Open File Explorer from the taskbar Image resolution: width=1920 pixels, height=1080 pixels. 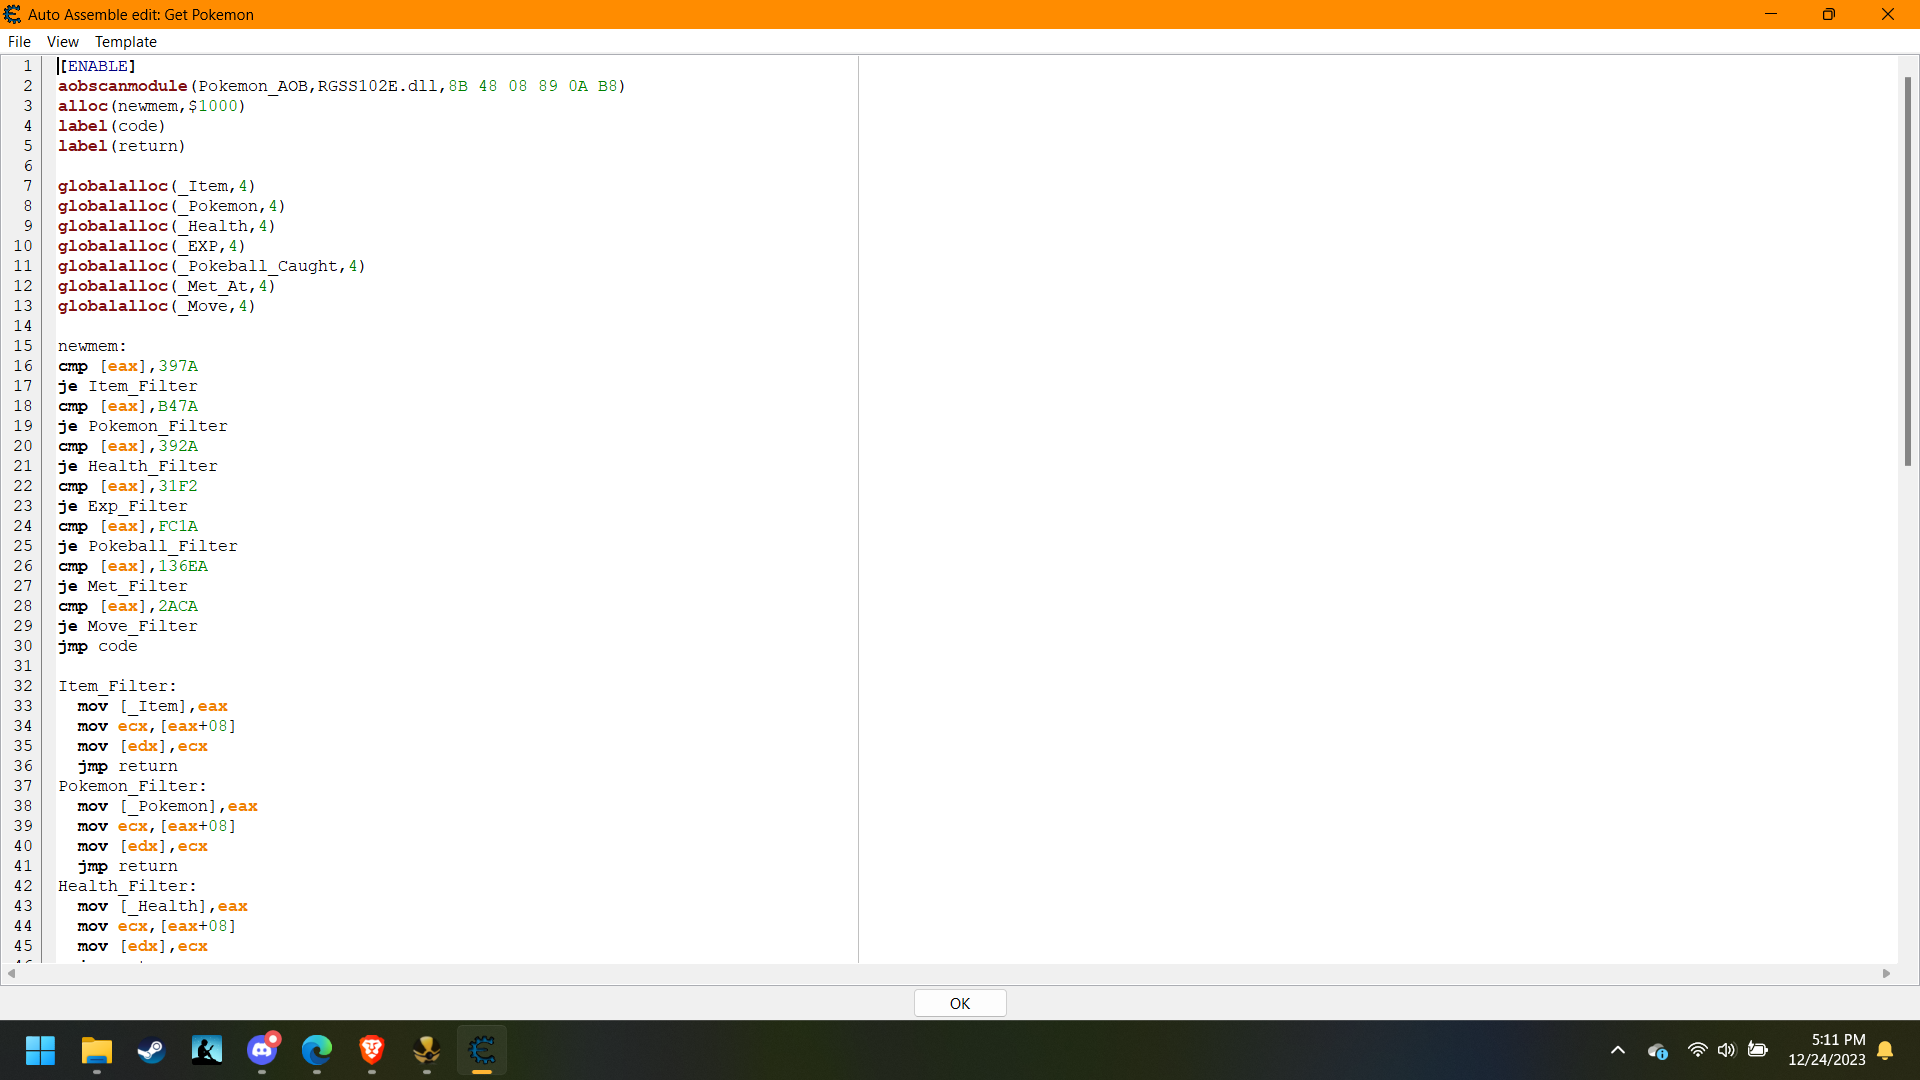96,1051
